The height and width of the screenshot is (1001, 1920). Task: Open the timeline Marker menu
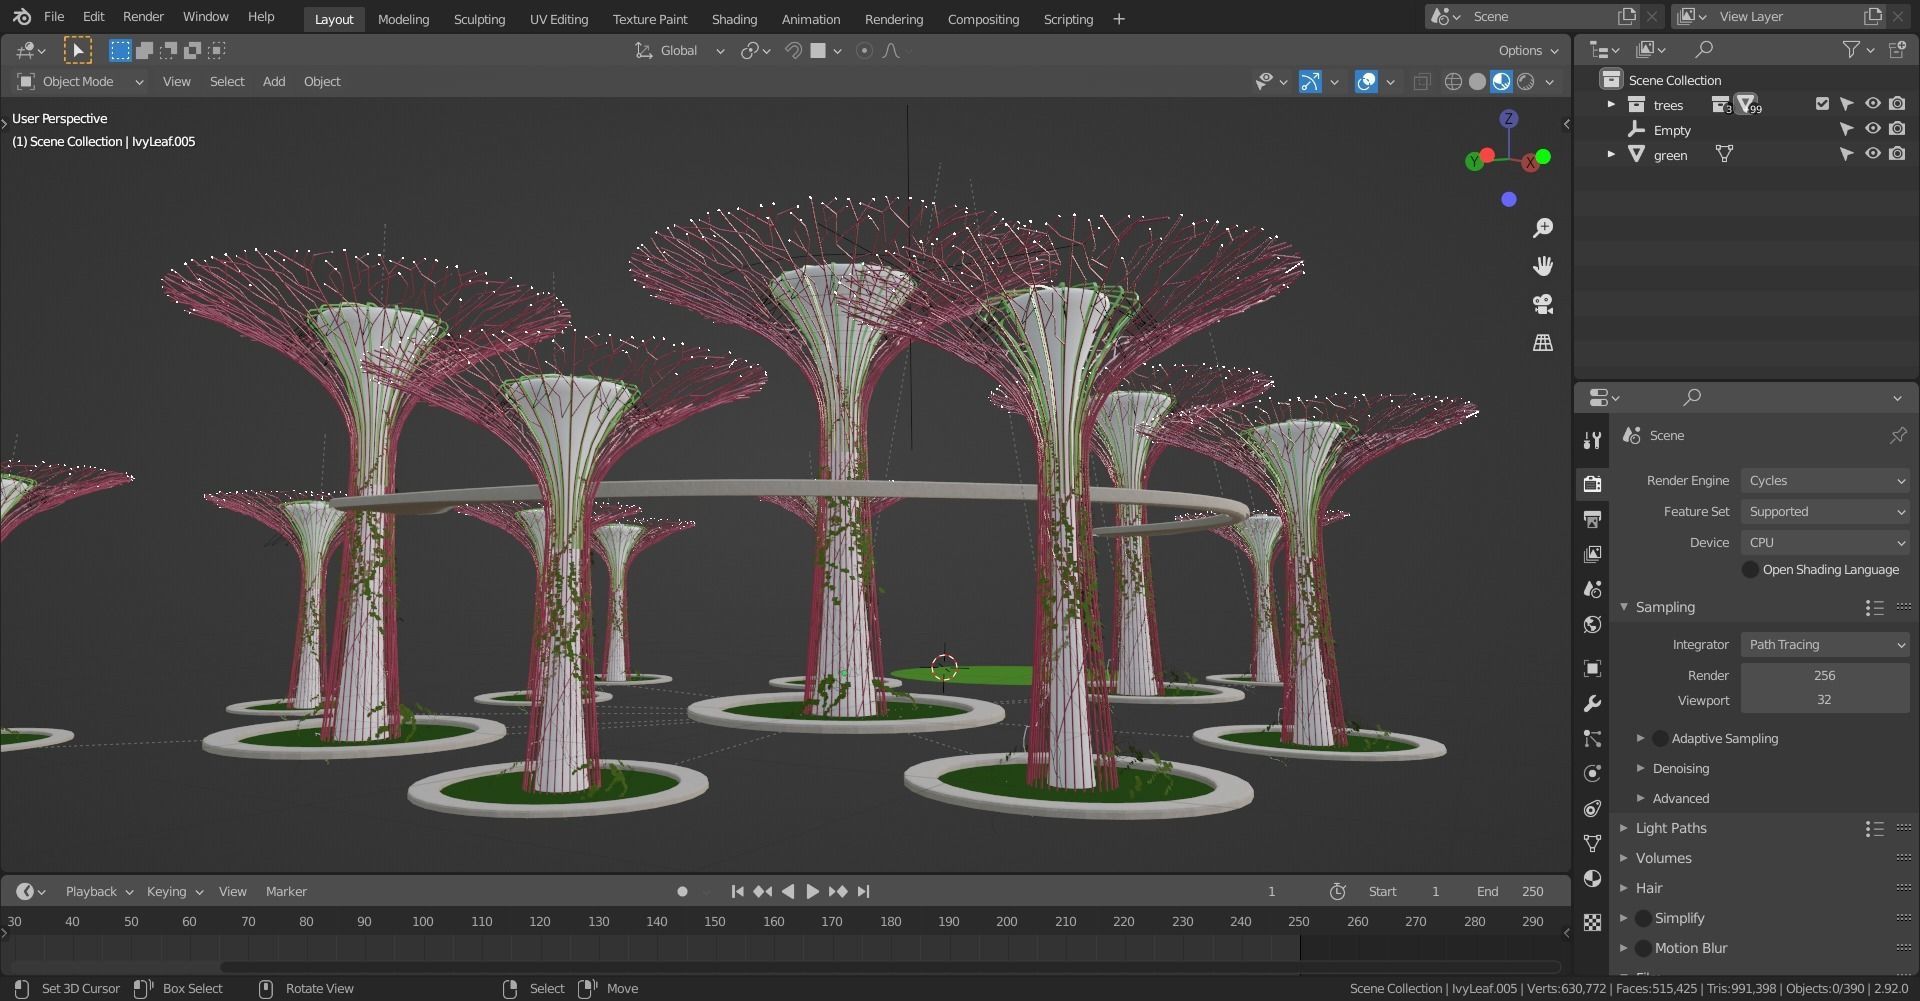286,891
